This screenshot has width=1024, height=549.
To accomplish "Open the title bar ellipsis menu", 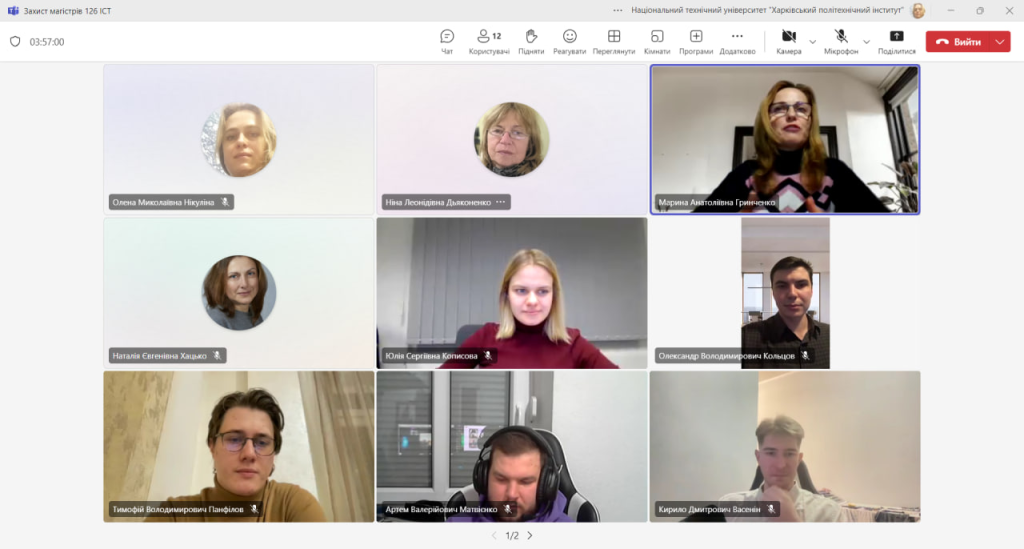I will click(618, 10).
